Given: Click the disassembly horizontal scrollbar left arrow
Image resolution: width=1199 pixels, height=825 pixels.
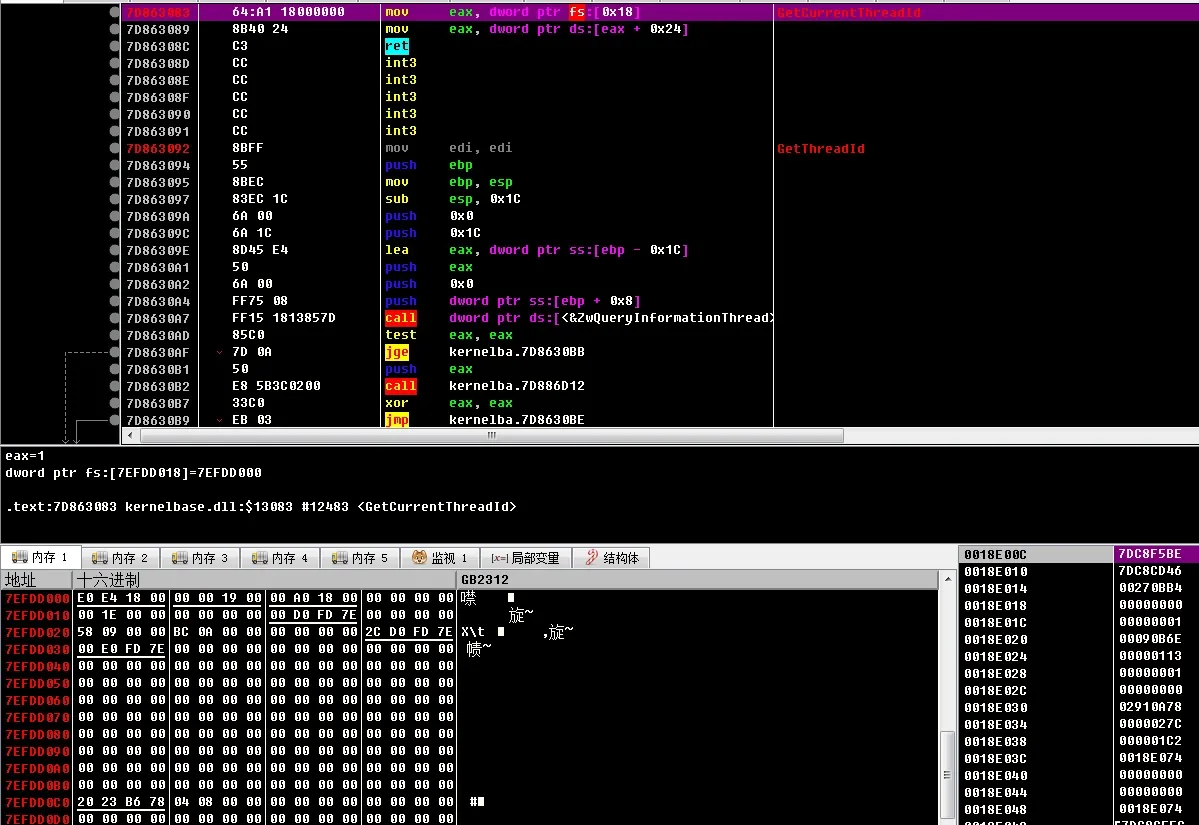Looking at the screenshot, I should click(x=130, y=435).
